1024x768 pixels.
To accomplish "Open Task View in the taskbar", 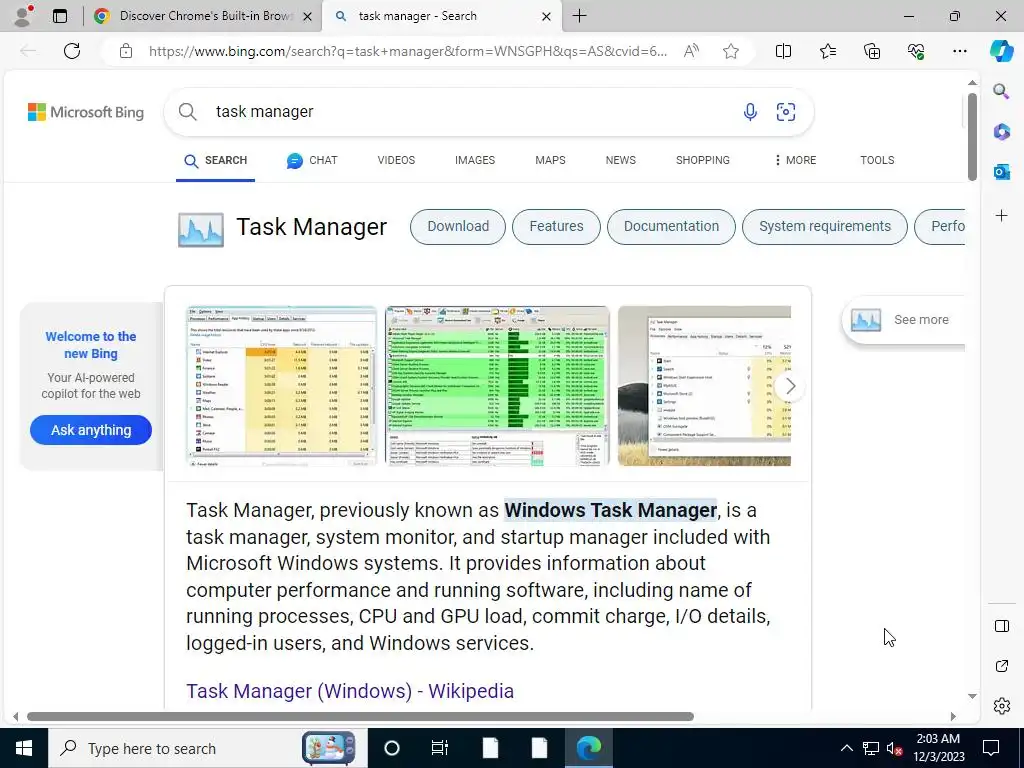I will click(440, 748).
